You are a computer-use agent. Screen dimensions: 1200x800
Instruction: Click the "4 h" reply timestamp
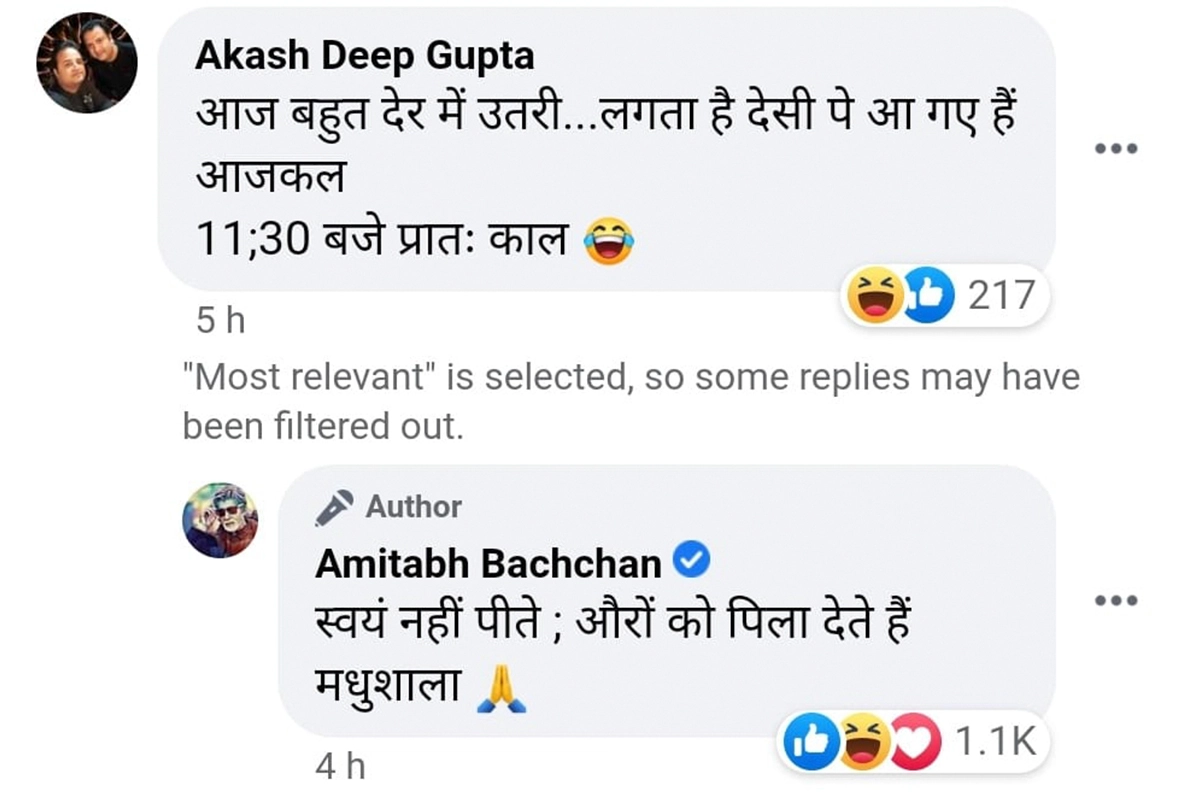point(340,767)
